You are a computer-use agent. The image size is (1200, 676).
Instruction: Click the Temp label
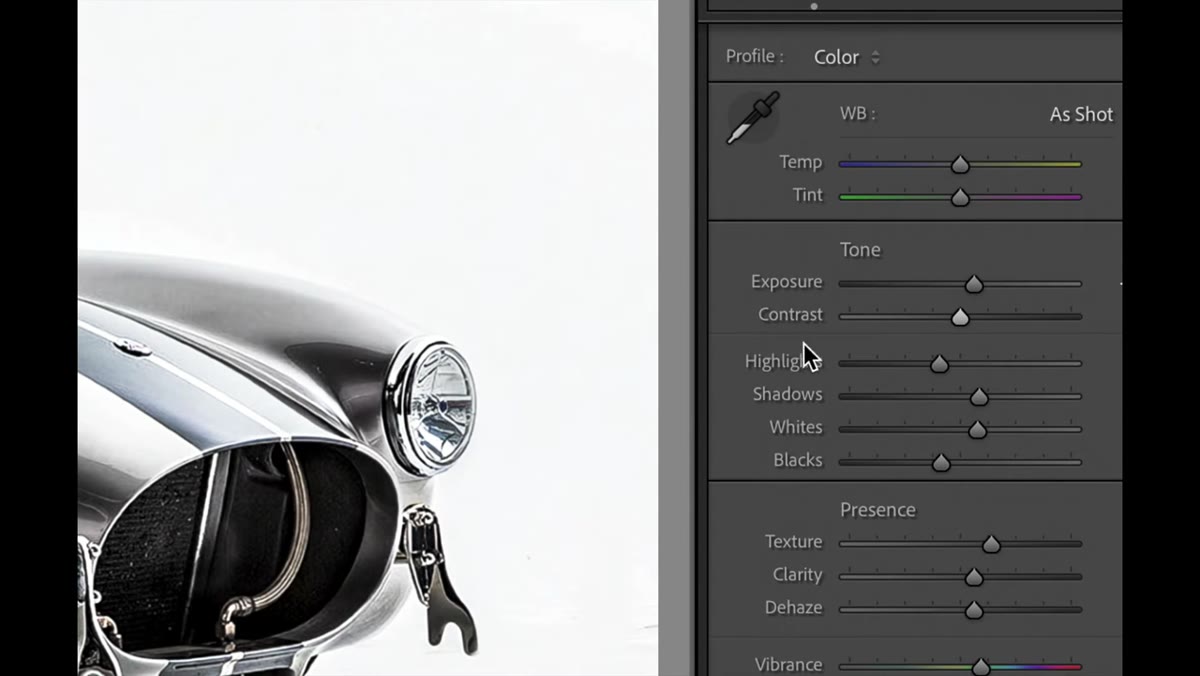point(801,162)
